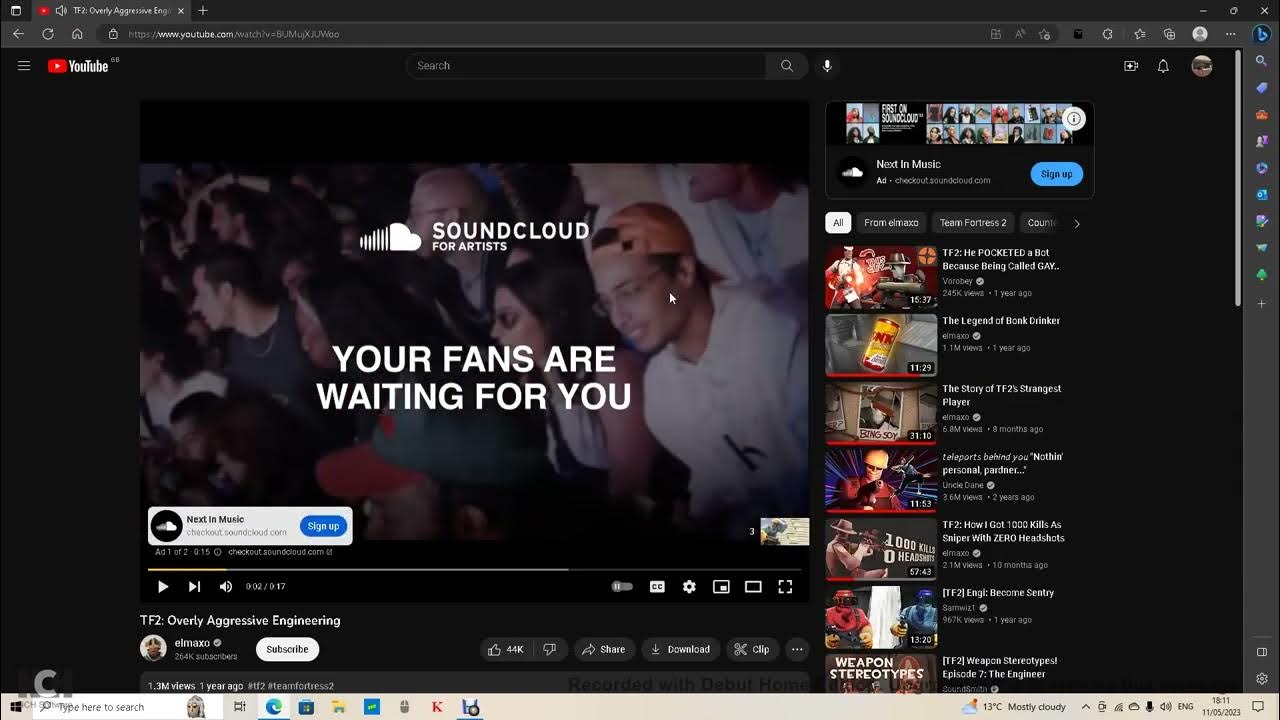Open more actions menu beside Clip
The width and height of the screenshot is (1280, 720).
pyautogui.click(x=797, y=649)
